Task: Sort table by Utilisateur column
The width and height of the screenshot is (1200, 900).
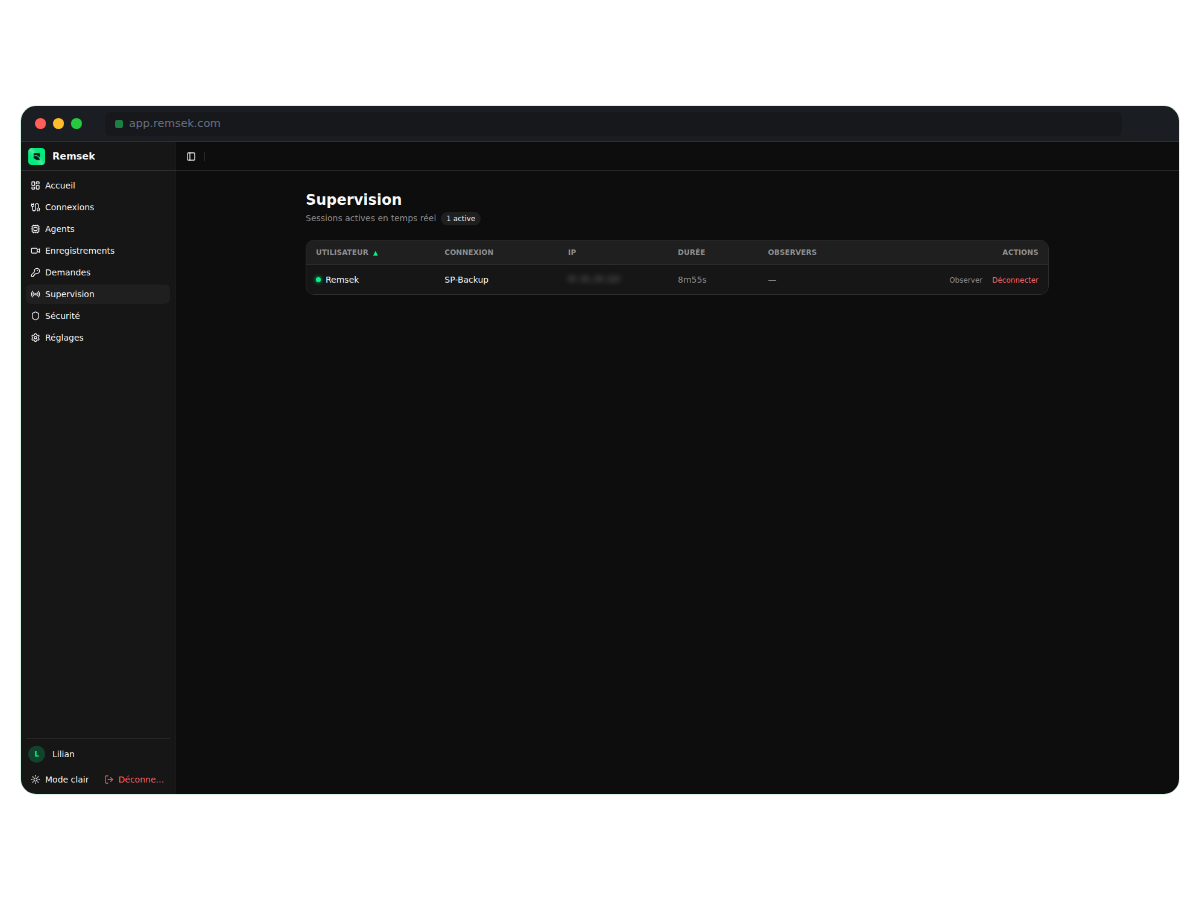Action: pos(342,253)
